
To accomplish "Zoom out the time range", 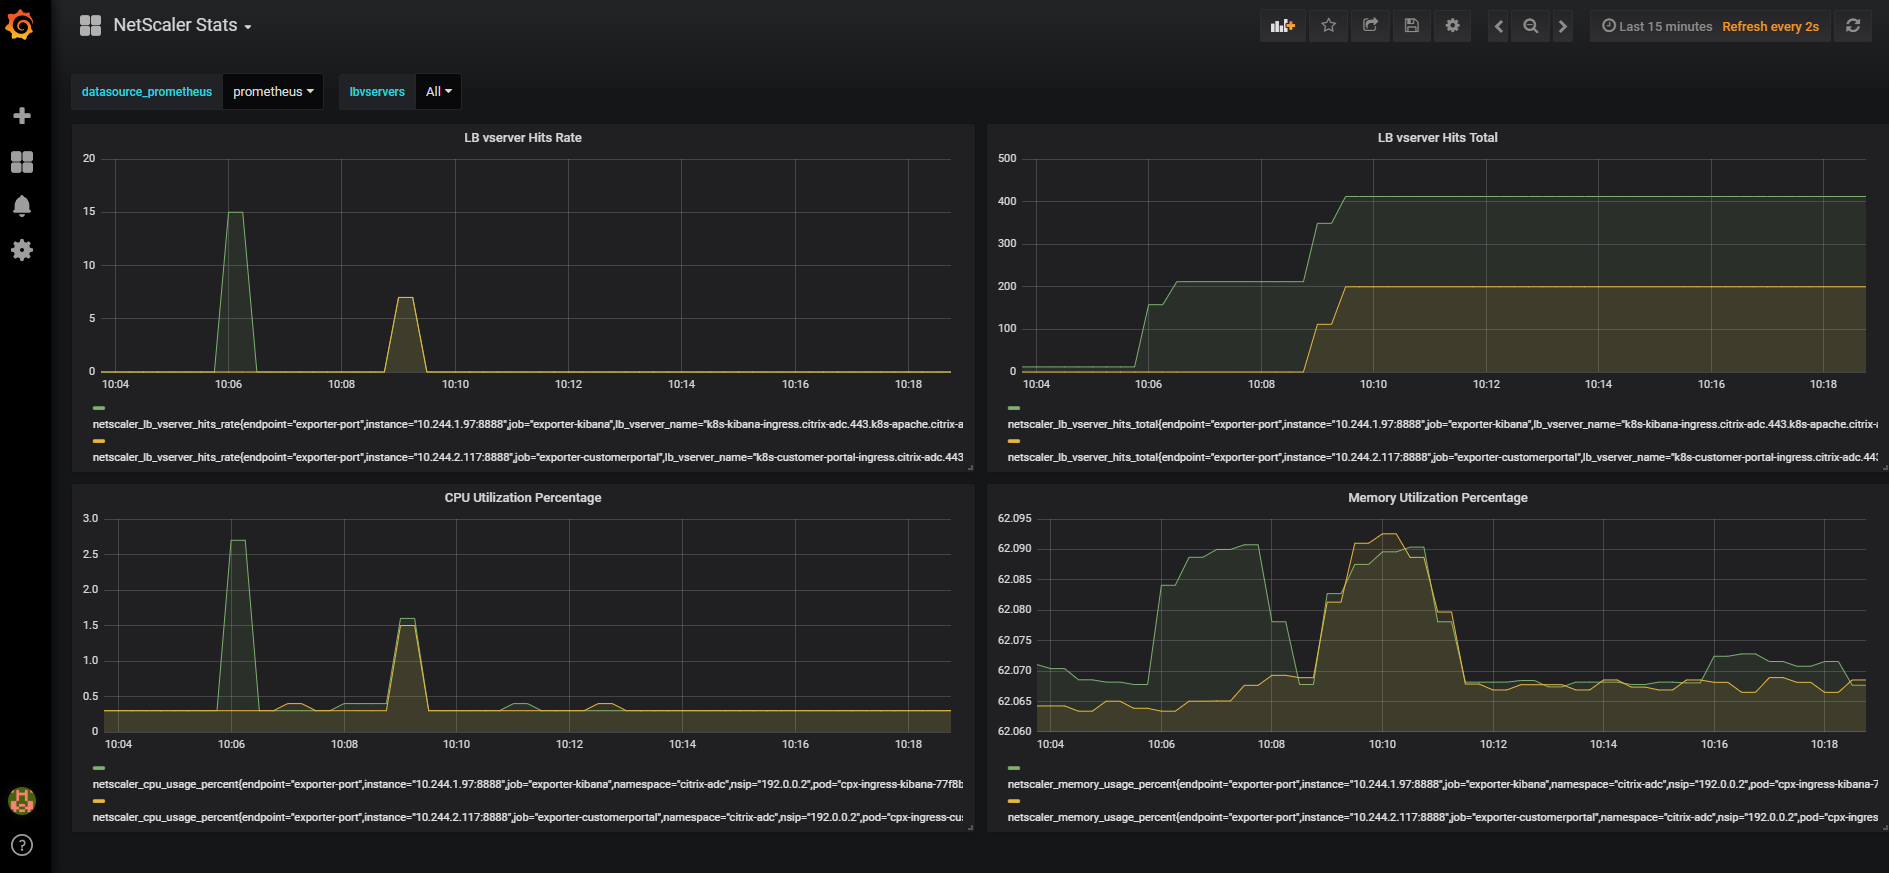I will click(x=1530, y=26).
